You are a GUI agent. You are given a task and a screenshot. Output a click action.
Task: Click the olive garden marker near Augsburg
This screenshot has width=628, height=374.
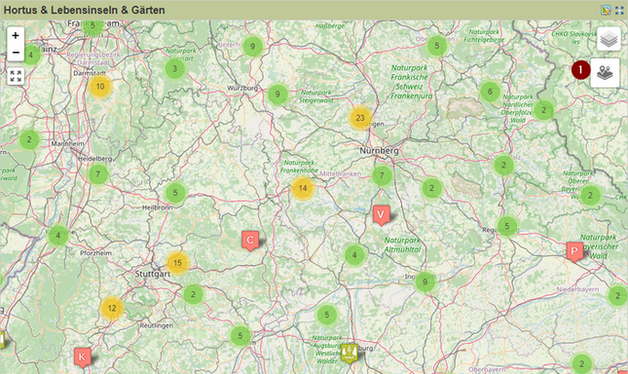[350, 353]
